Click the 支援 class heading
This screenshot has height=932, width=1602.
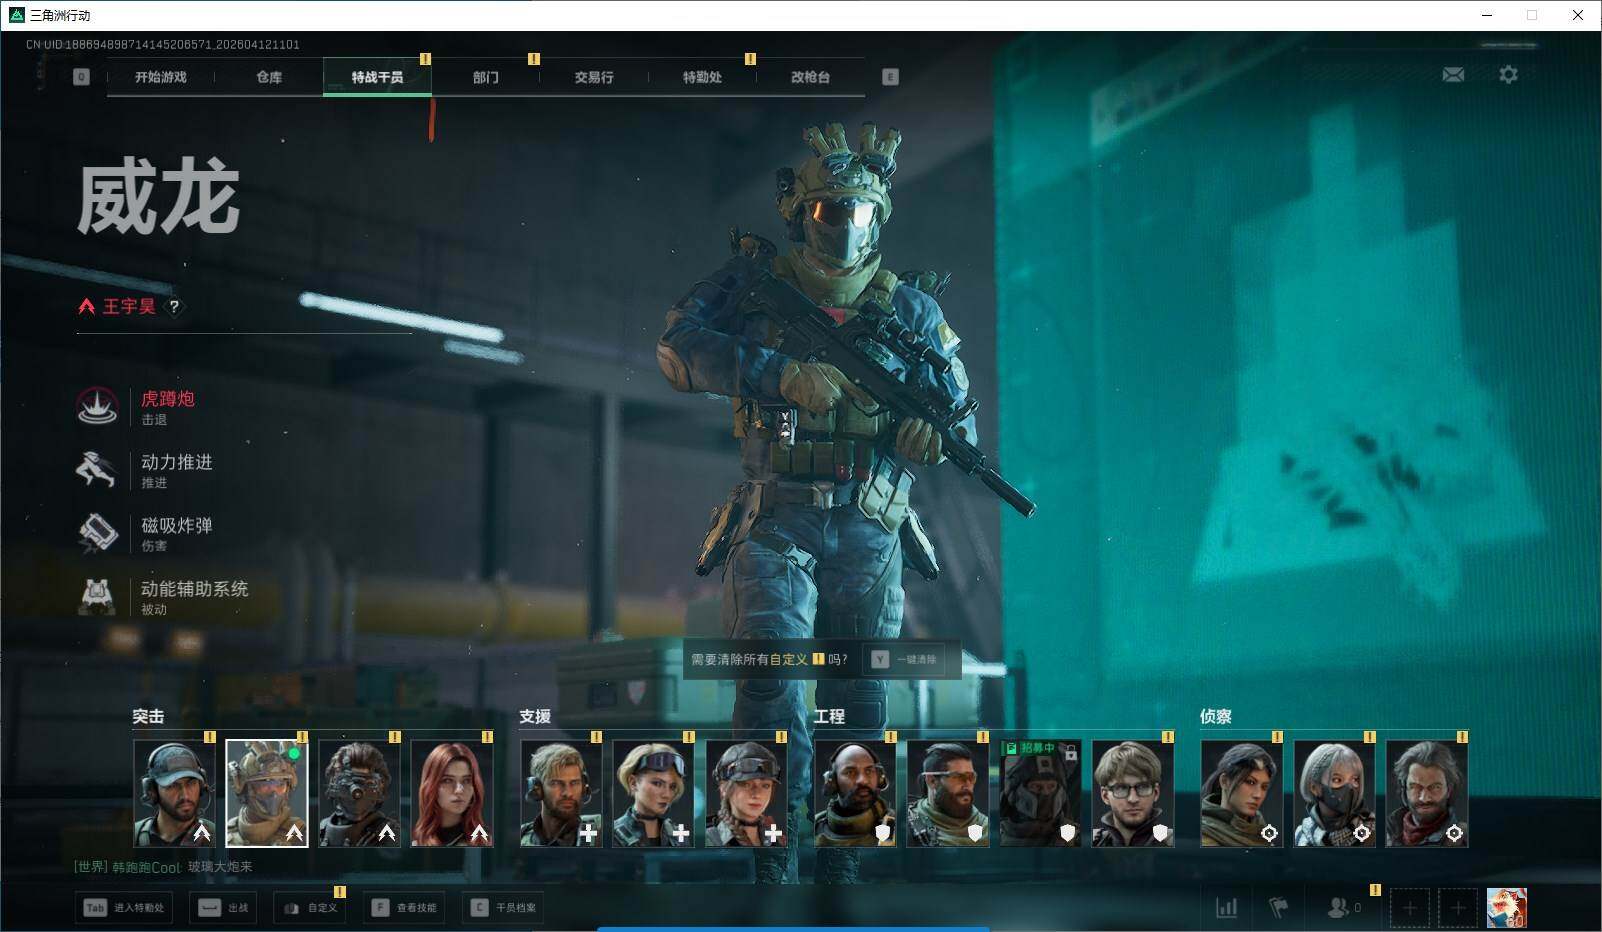[535, 717]
